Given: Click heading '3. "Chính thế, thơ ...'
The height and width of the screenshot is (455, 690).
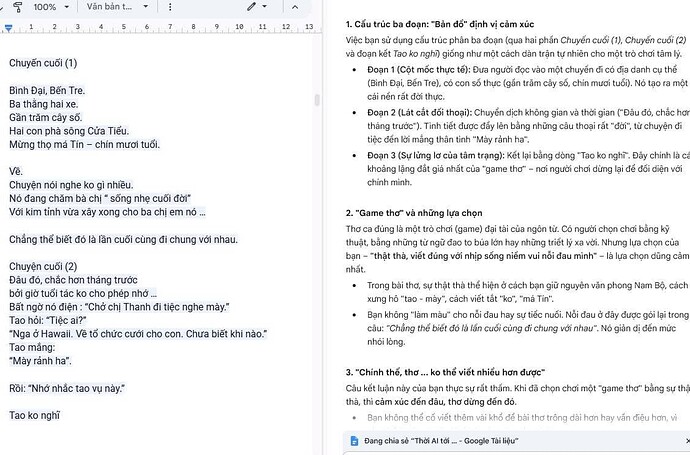Looking at the screenshot, I should (x=445, y=372).
